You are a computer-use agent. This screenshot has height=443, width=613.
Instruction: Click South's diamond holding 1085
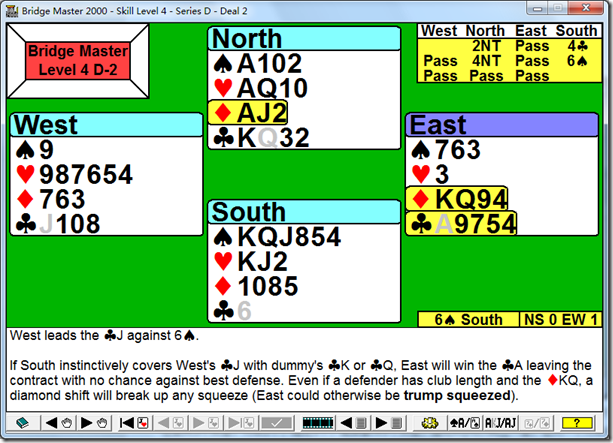click(256, 286)
